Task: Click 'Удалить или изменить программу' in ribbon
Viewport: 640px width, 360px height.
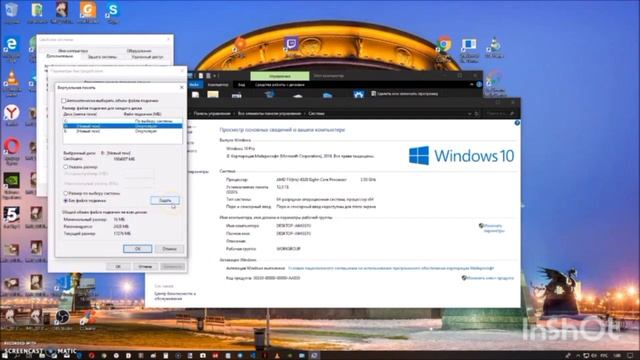Action: coord(404,93)
